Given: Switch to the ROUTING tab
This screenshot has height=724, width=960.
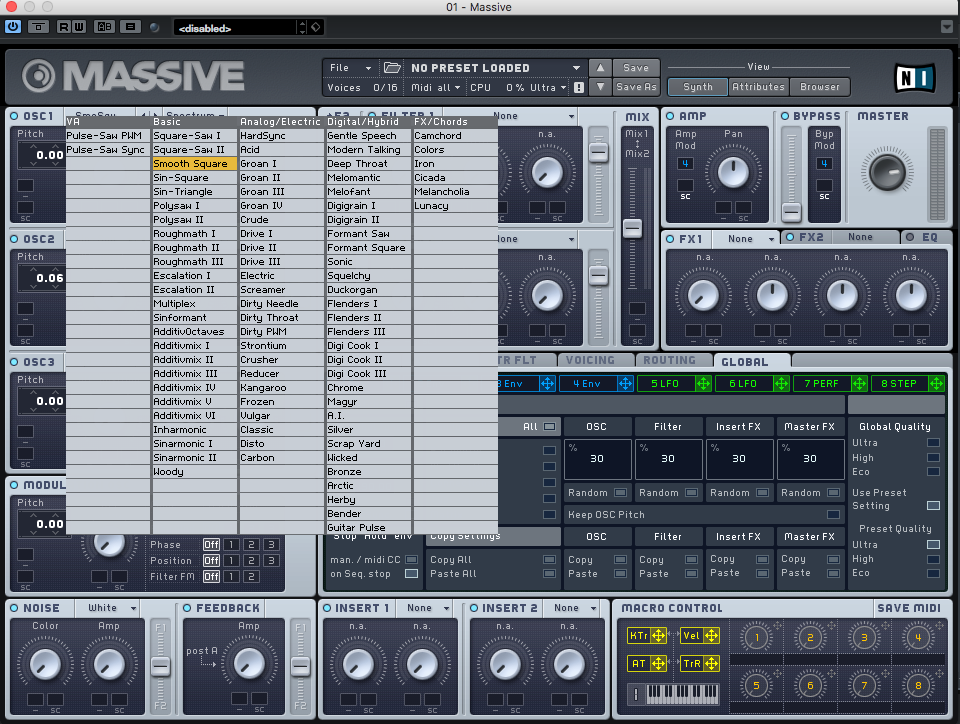Looking at the screenshot, I should (669, 360).
